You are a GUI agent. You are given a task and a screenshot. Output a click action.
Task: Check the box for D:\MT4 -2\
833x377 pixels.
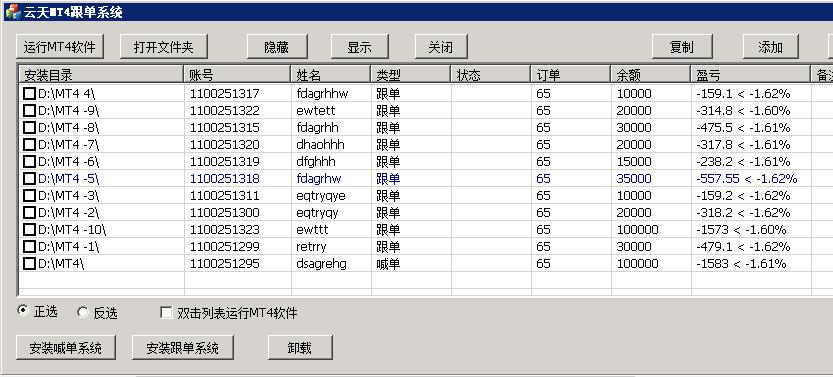(30, 213)
